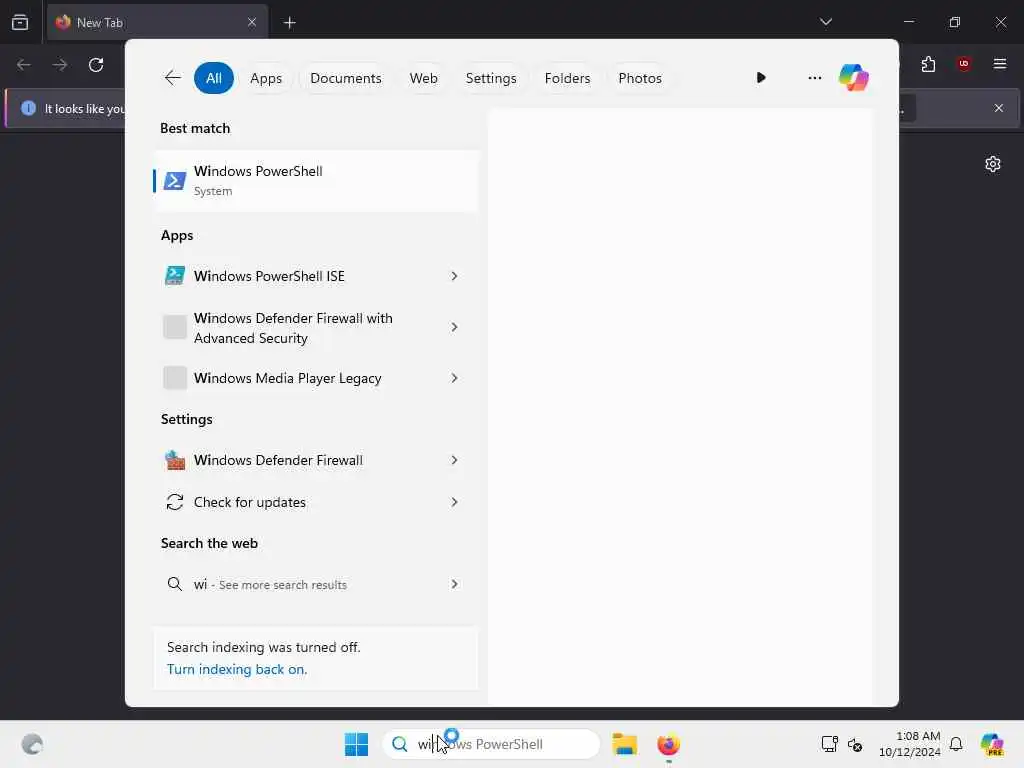Viewport: 1024px width, 768px height.
Task: Click the Check for updates sync icon
Action: coord(174,502)
